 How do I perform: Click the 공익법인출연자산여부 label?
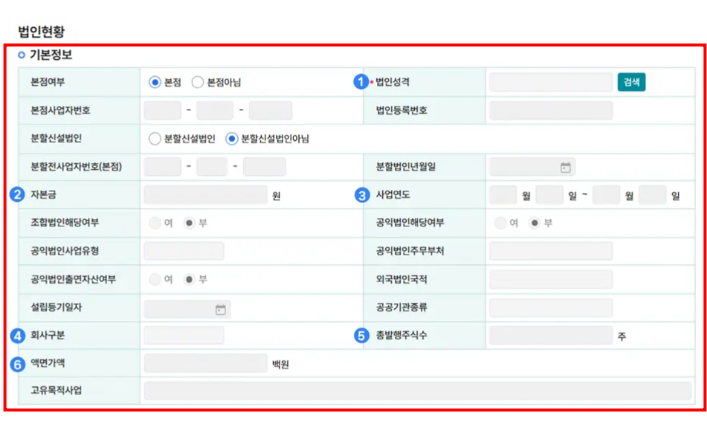(73, 279)
